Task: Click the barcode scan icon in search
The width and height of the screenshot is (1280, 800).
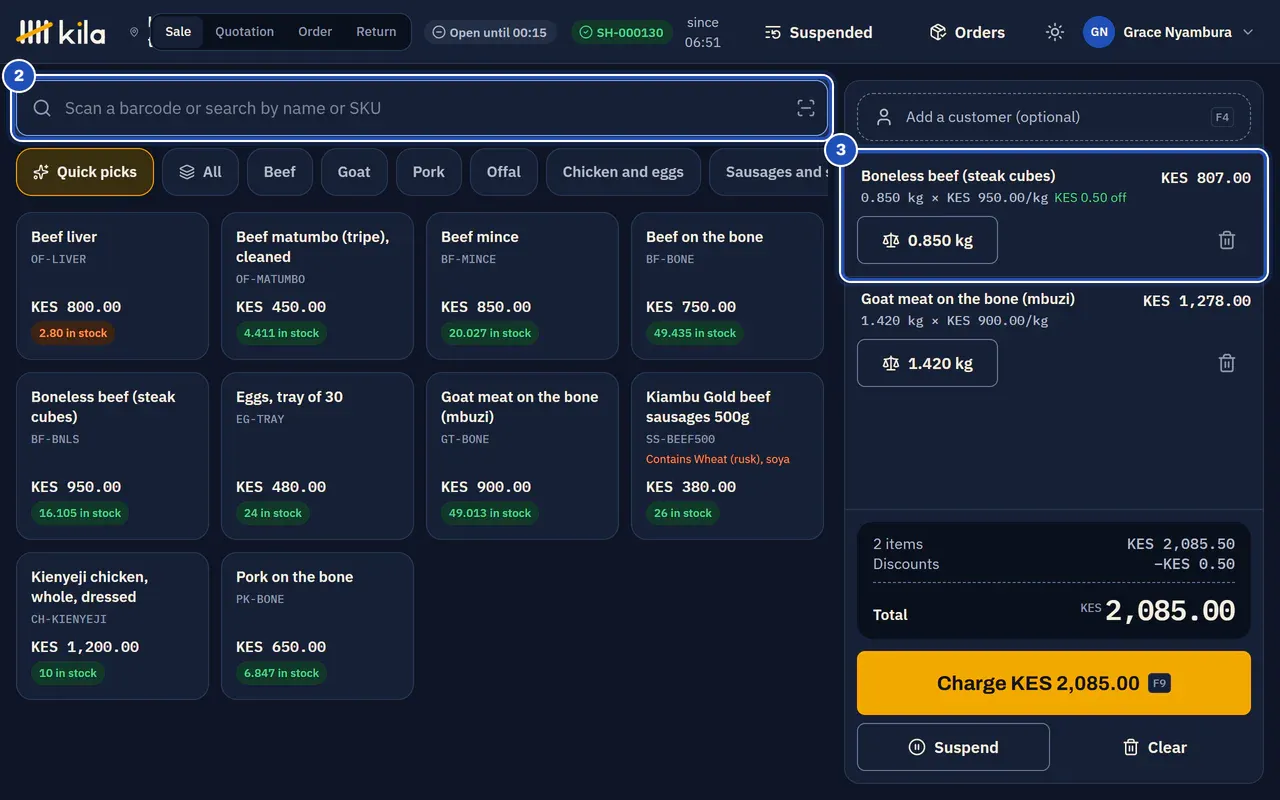Action: click(x=805, y=108)
